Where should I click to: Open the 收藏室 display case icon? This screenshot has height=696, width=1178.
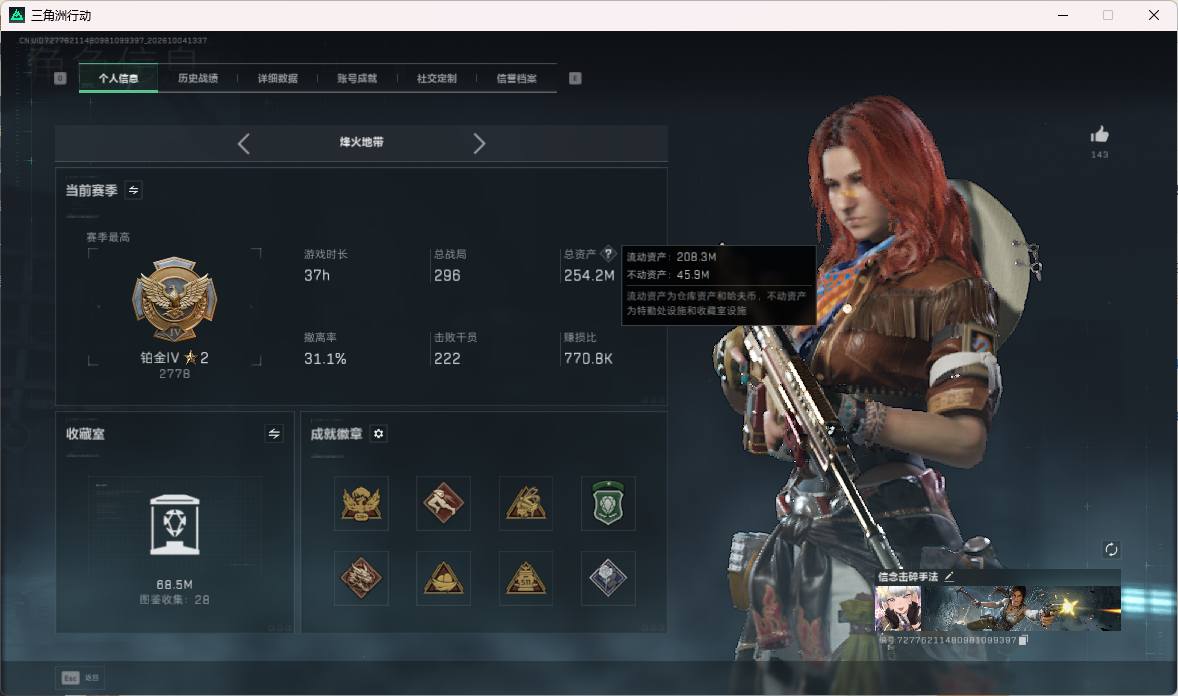pos(174,525)
